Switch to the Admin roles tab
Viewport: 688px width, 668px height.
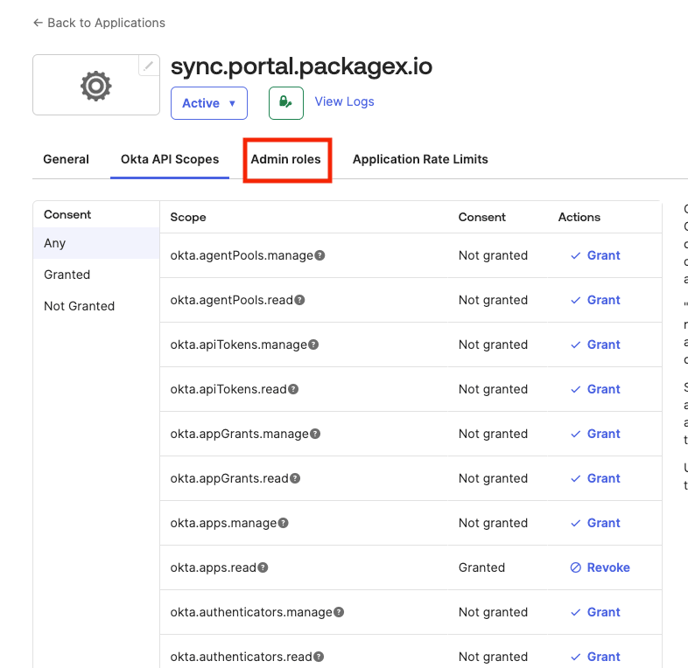click(286, 159)
